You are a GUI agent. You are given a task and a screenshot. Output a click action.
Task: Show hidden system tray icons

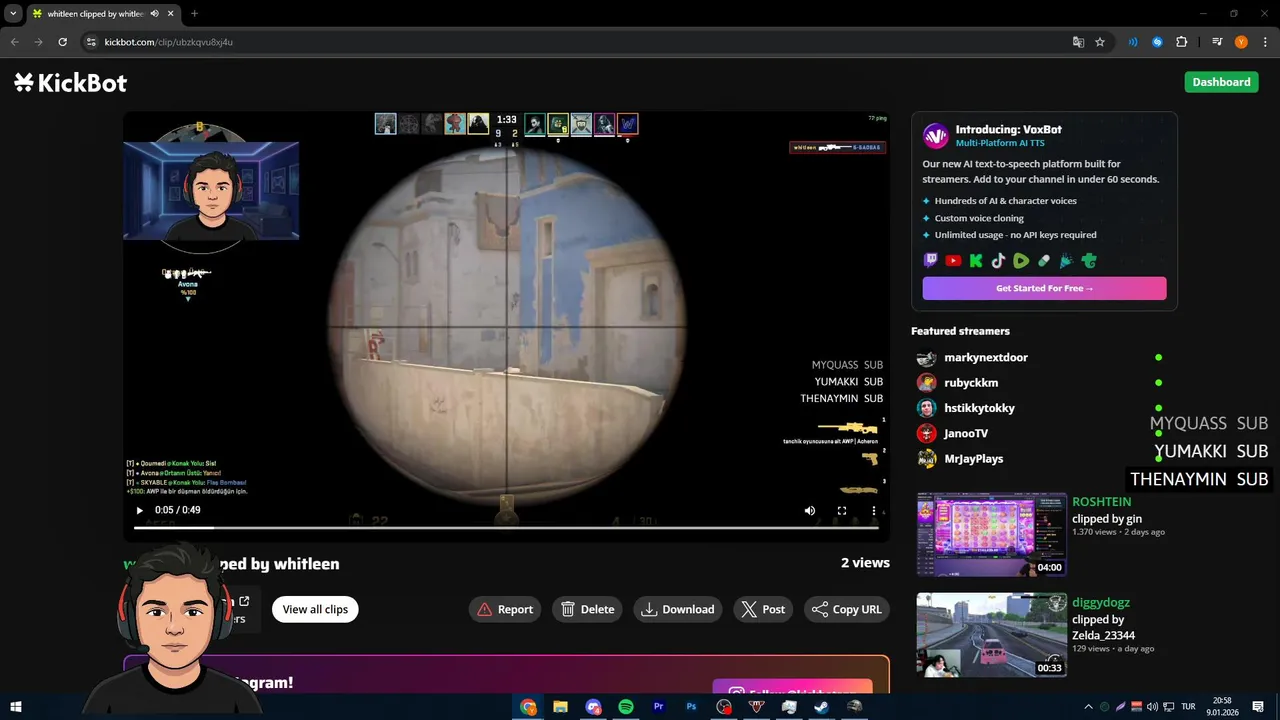[x=1089, y=707]
